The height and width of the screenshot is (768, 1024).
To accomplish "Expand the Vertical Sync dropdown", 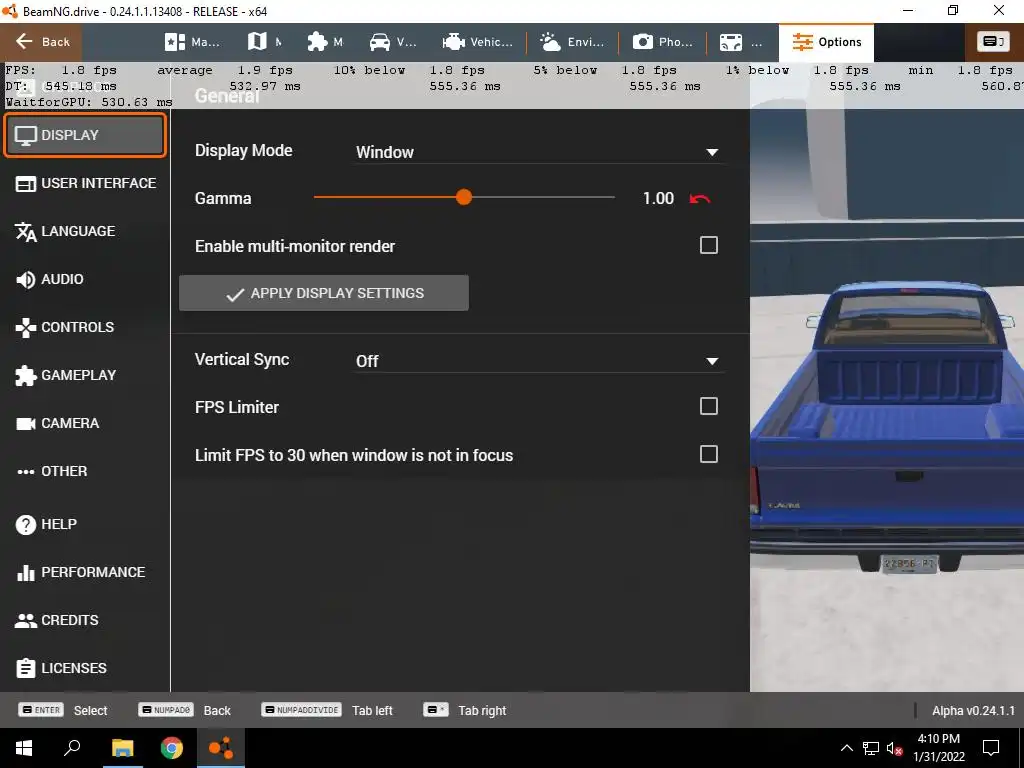I will click(x=539, y=361).
